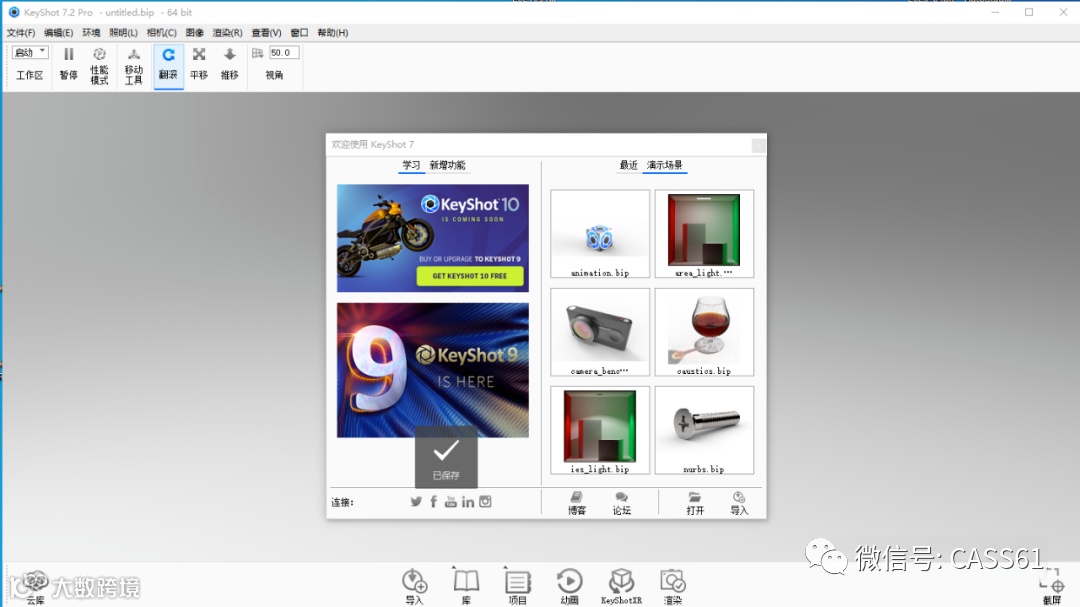The width and height of the screenshot is (1080, 607).
Task: Switch to the New Features tab
Action: coord(447,165)
